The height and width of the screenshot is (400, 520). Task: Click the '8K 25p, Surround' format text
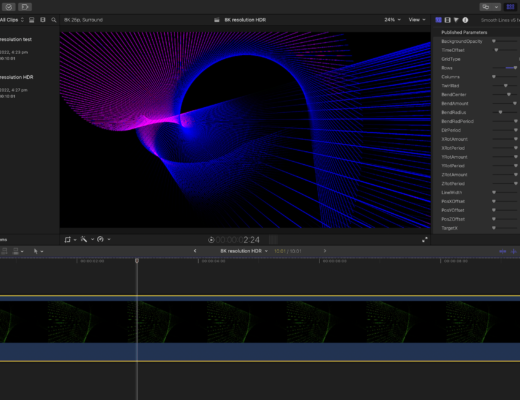pyautogui.click(x=83, y=20)
